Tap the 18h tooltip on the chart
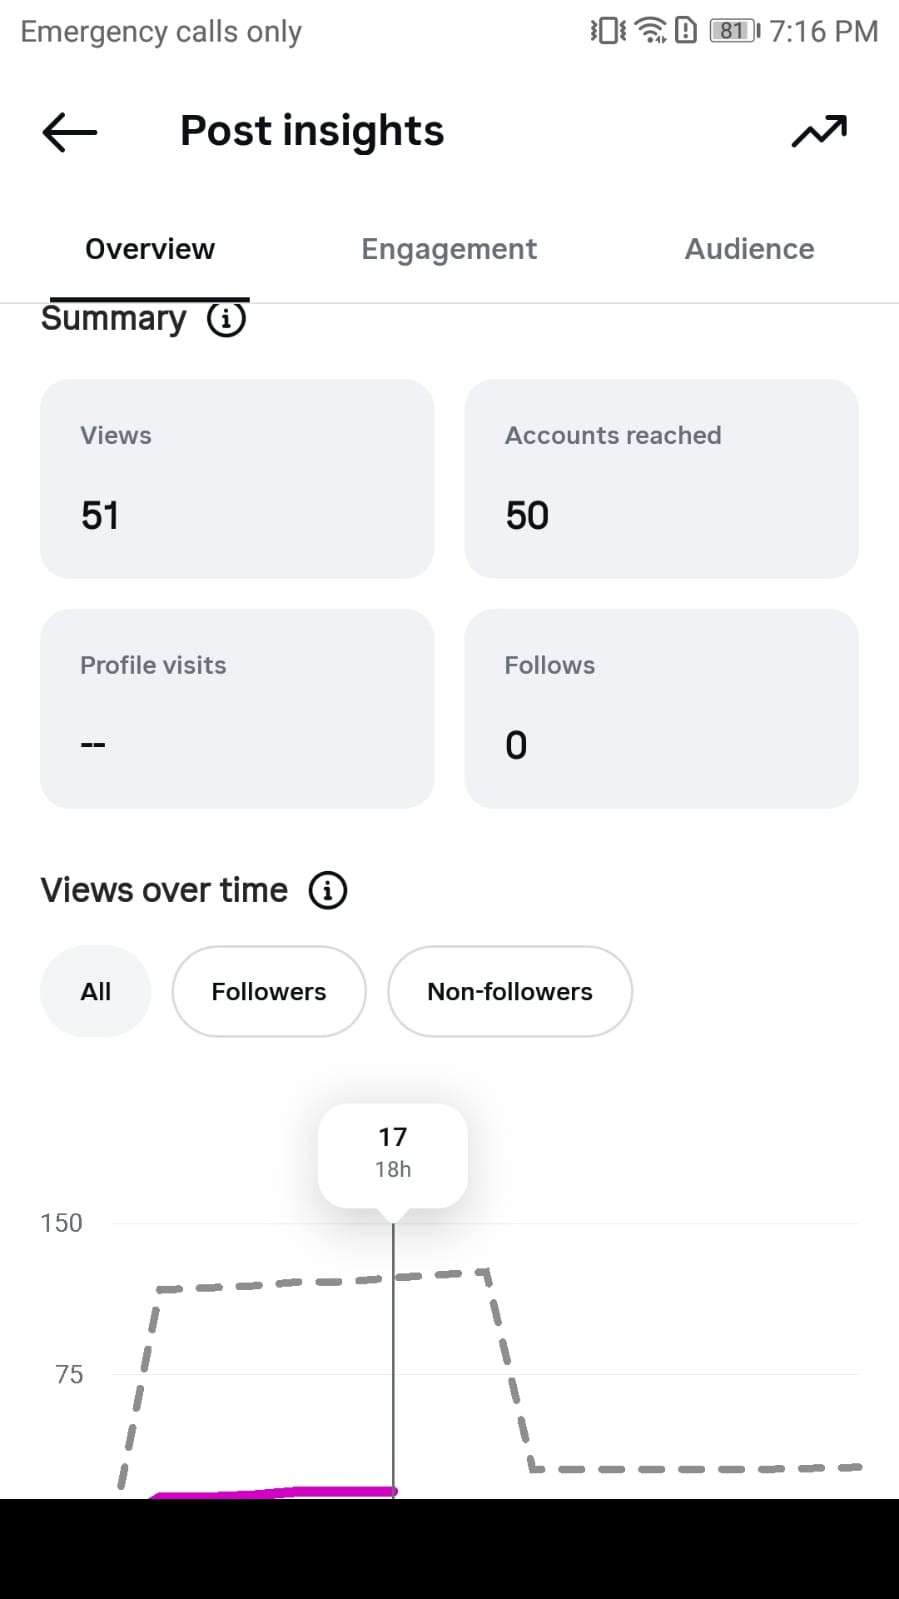The height and width of the screenshot is (1599, 899). click(x=393, y=1153)
